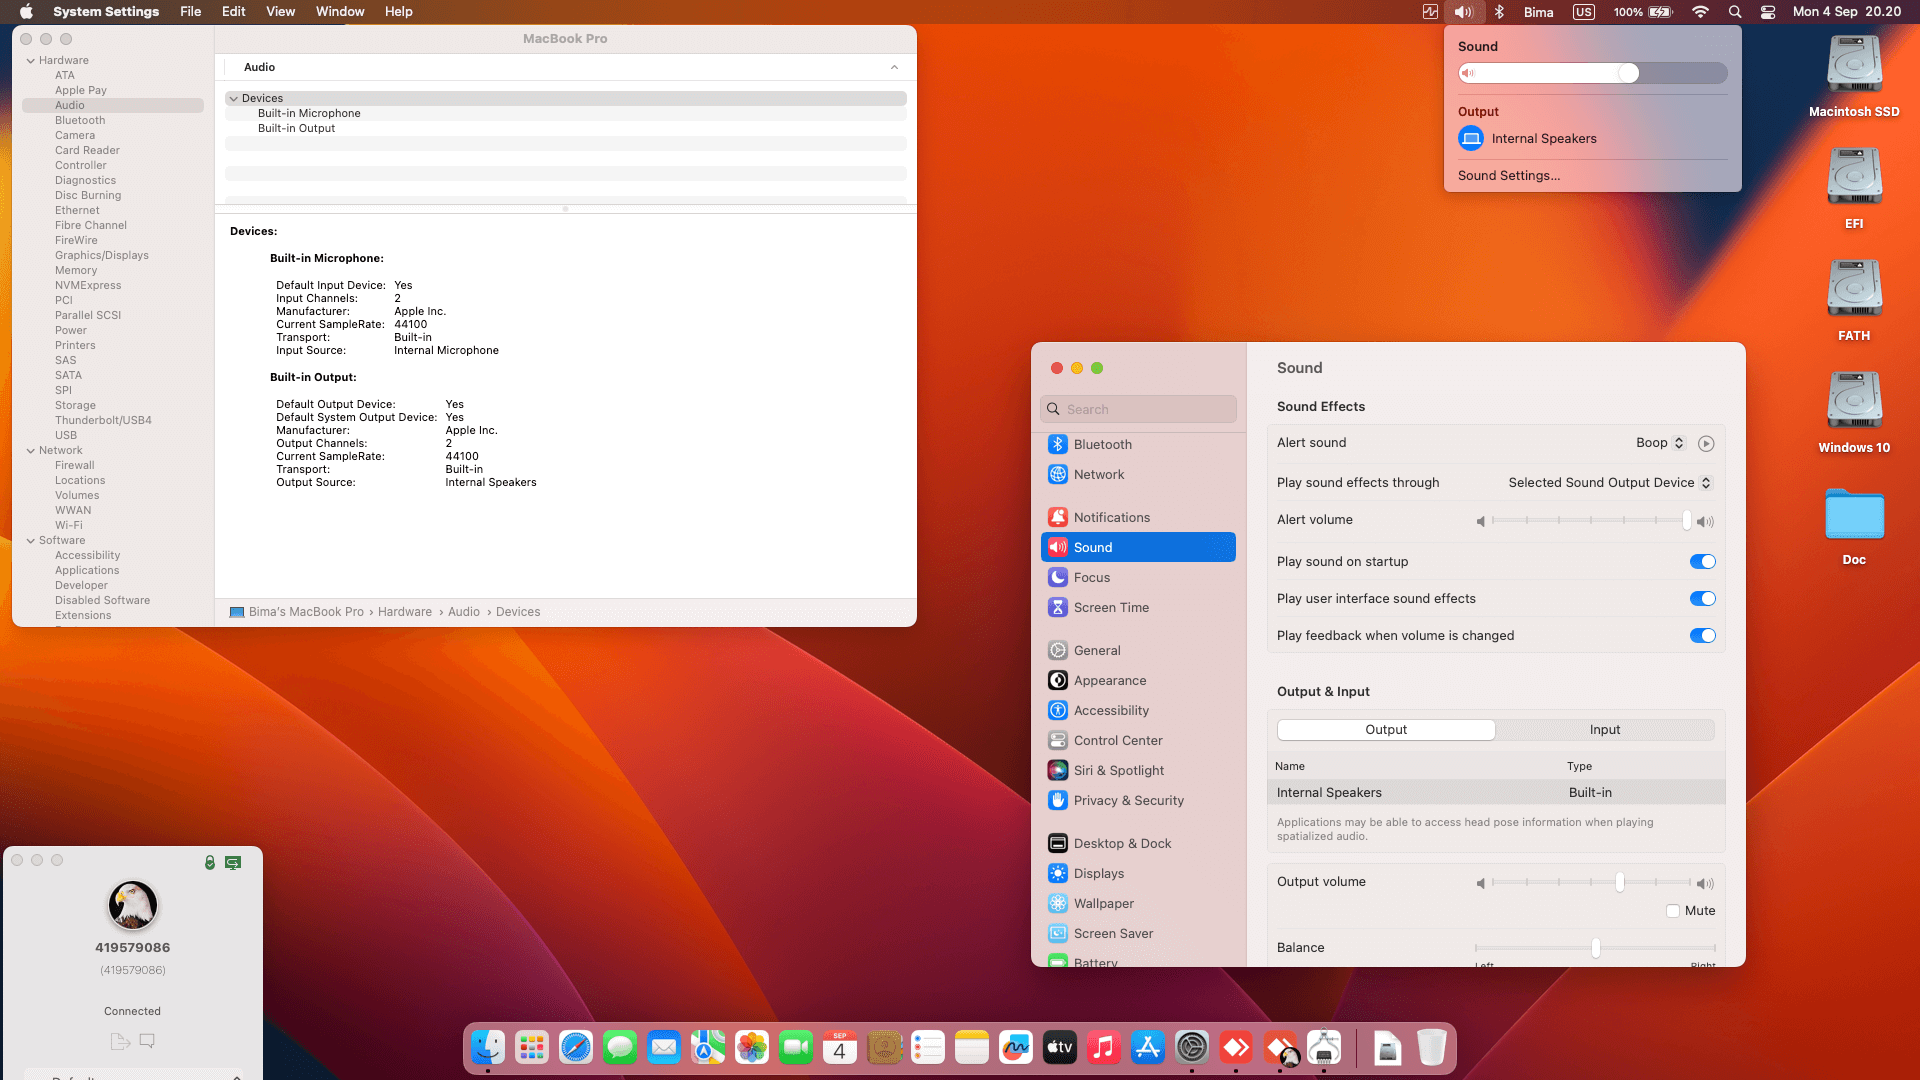Screen dimensions: 1920x1080
Task: Switch to the Input tab
Action: 1604,729
